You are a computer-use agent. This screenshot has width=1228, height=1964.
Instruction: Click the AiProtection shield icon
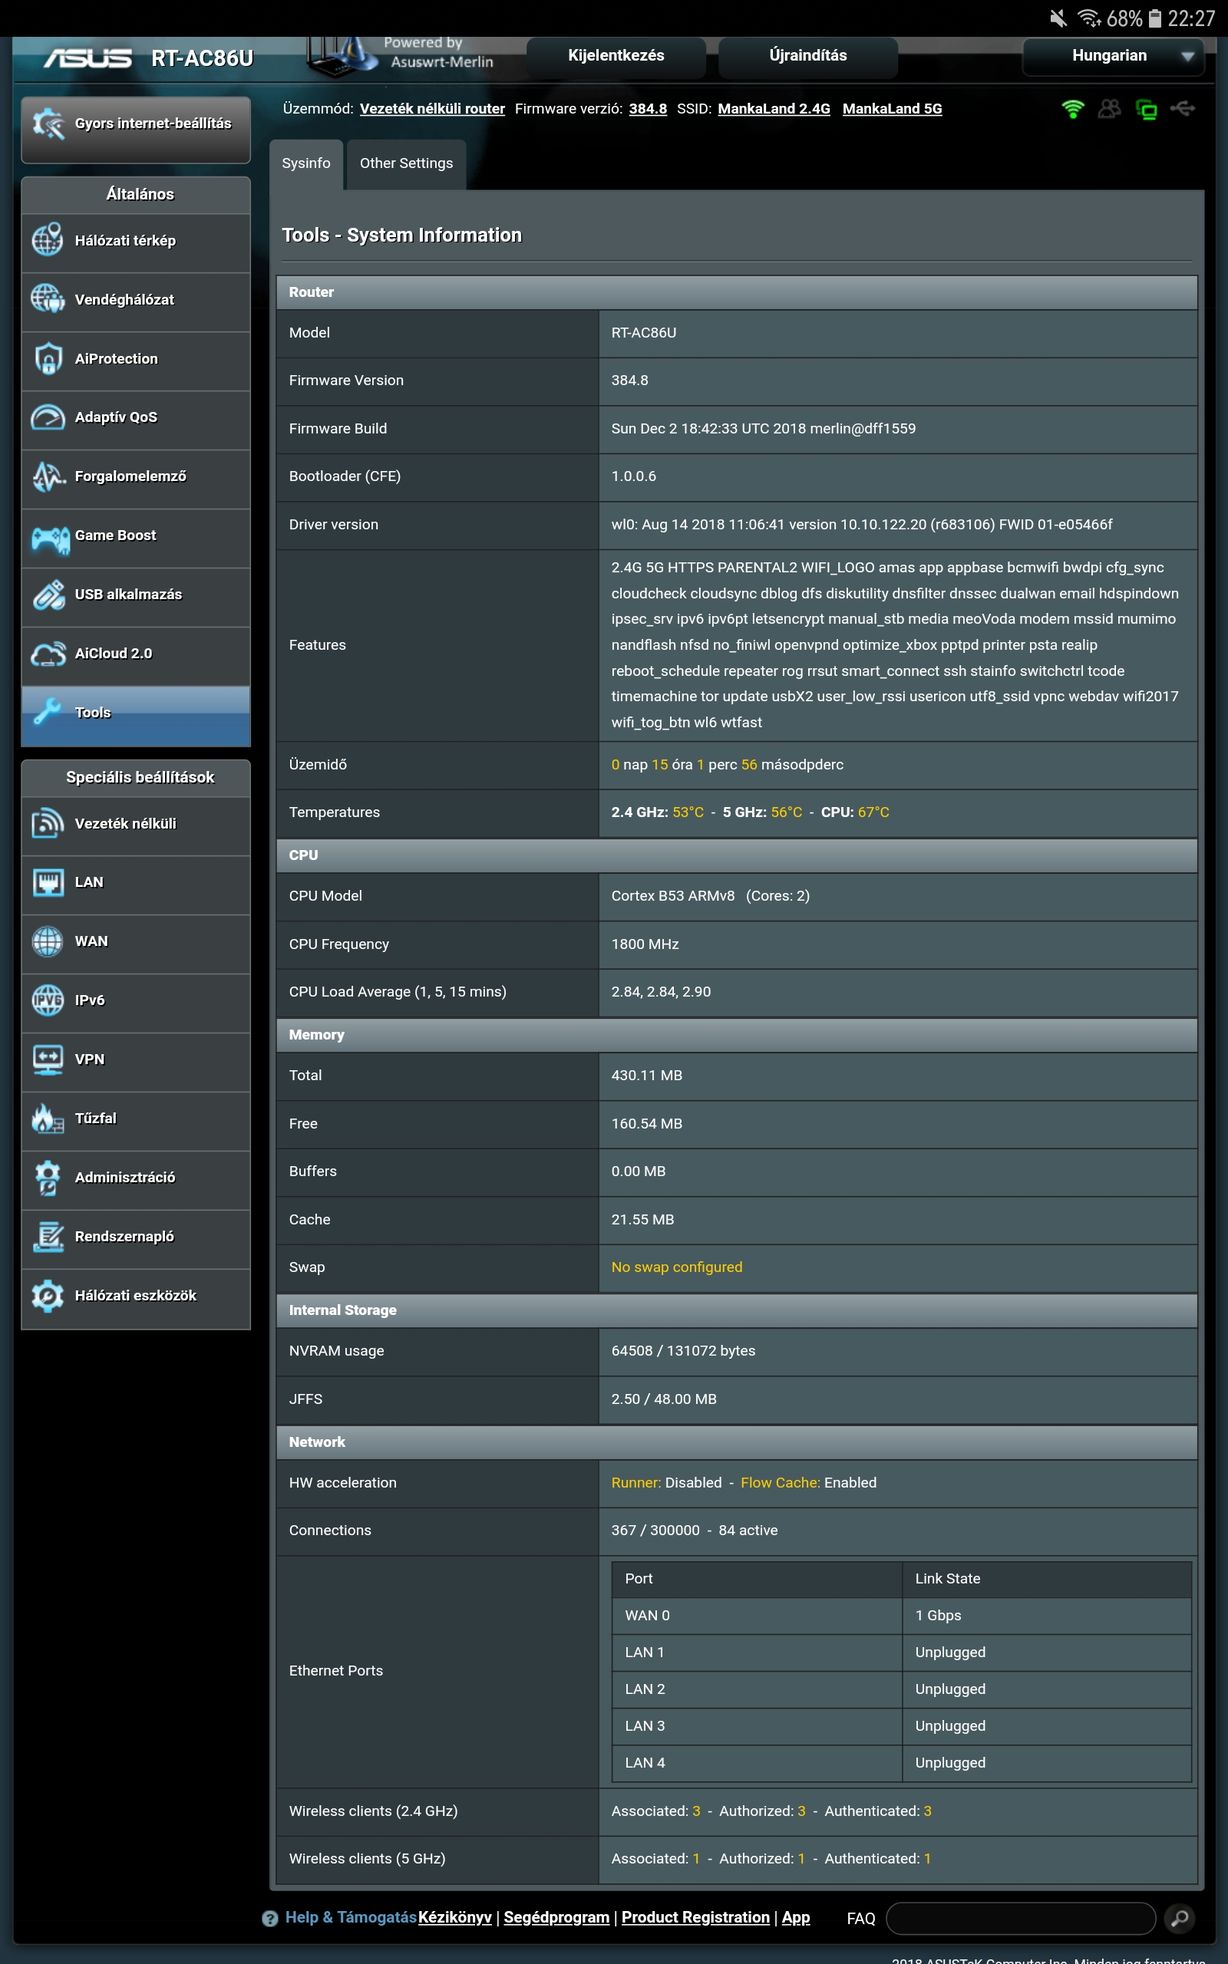[x=48, y=359]
